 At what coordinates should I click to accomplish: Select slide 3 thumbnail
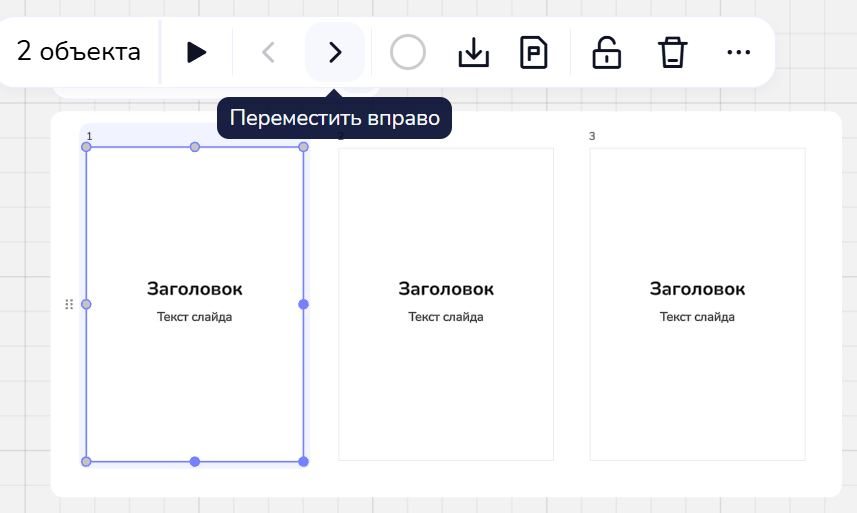point(697,304)
